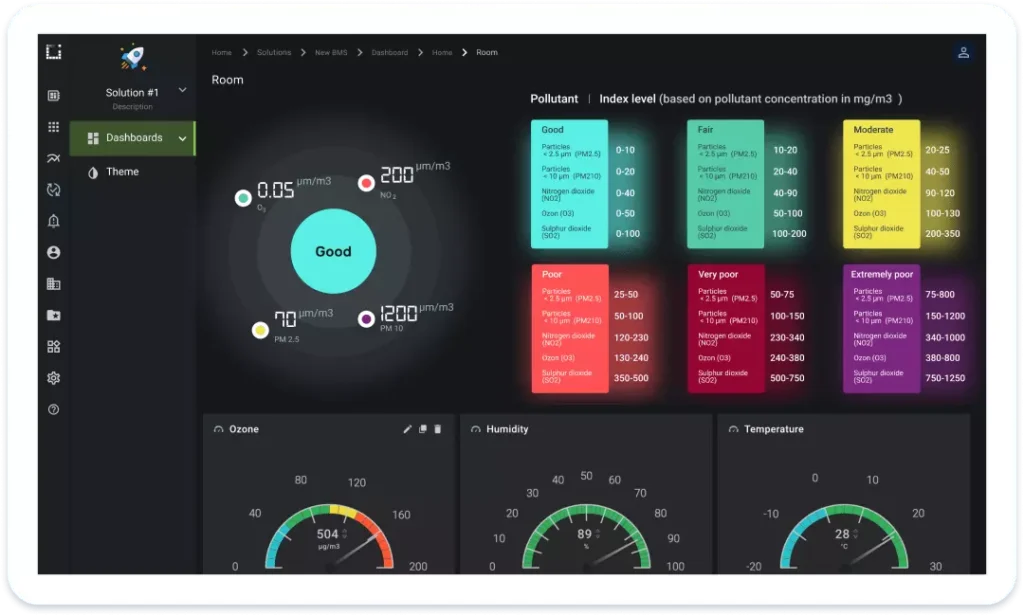Open the user profile icon in sidebar

[53, 253]
